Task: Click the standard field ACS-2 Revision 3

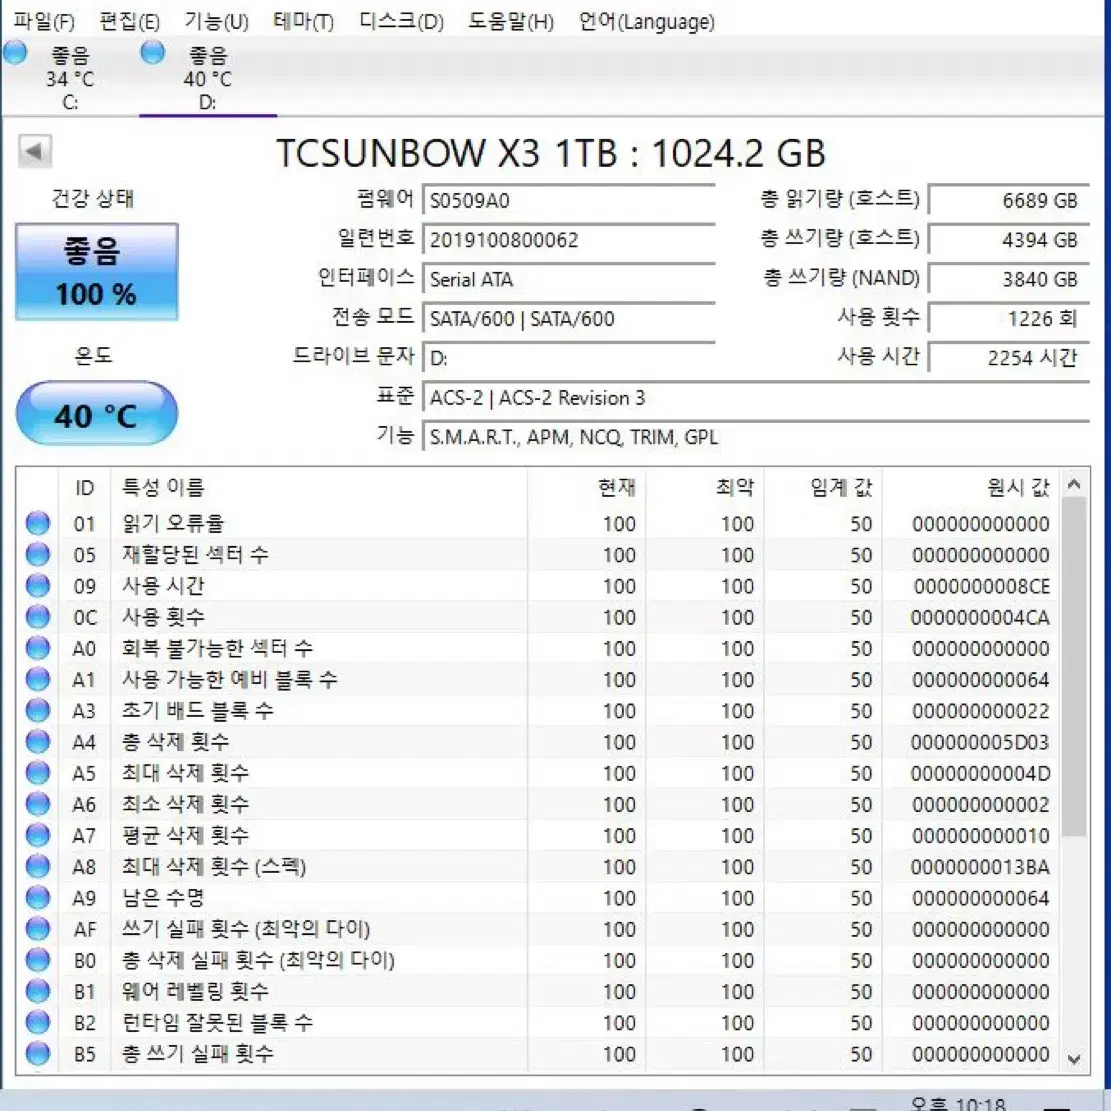Action: (x=756, y=398)
